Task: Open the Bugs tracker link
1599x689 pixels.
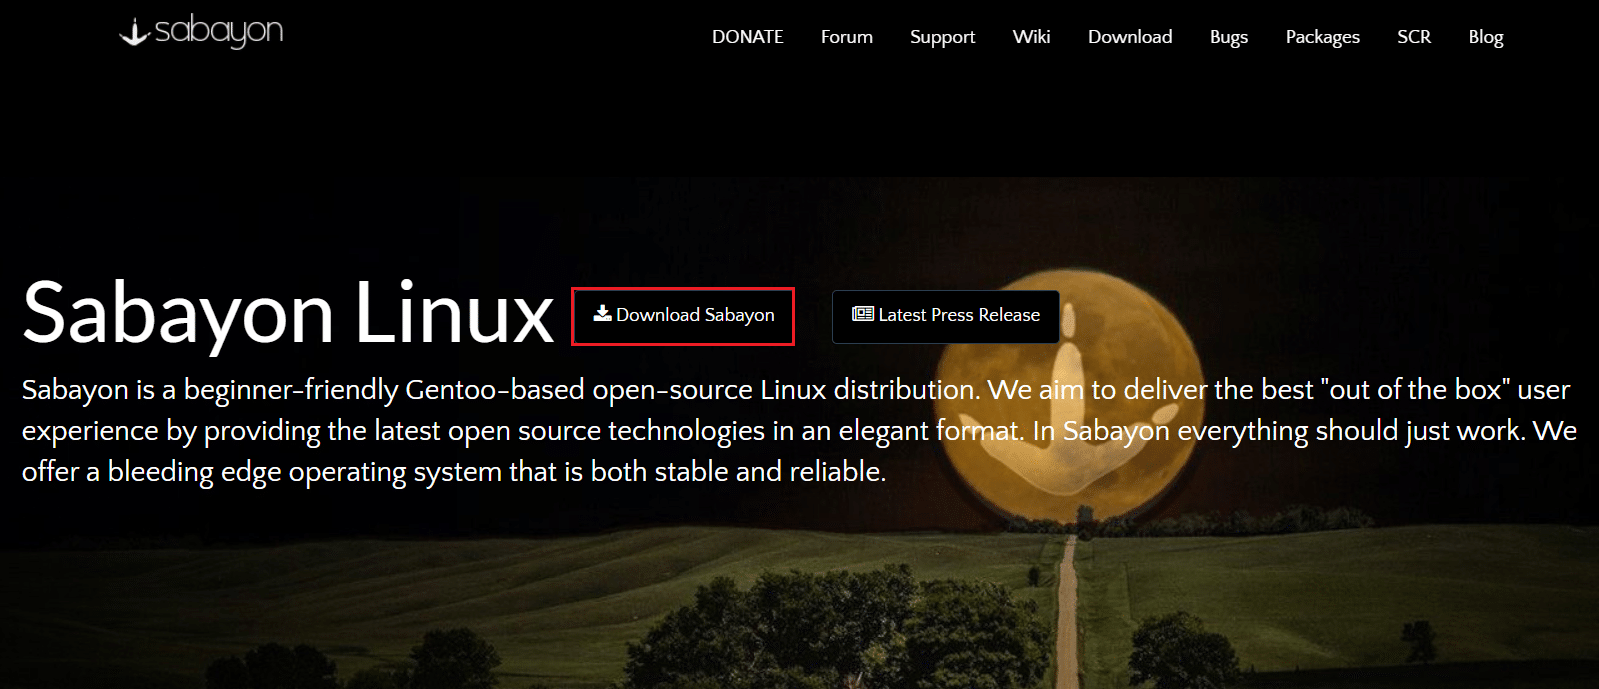Action: tap(1228, 37)
